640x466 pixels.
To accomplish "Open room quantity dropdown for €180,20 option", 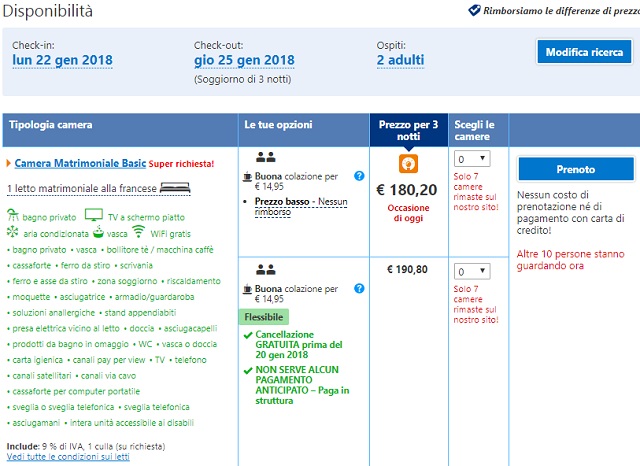I will coord(472,159).
